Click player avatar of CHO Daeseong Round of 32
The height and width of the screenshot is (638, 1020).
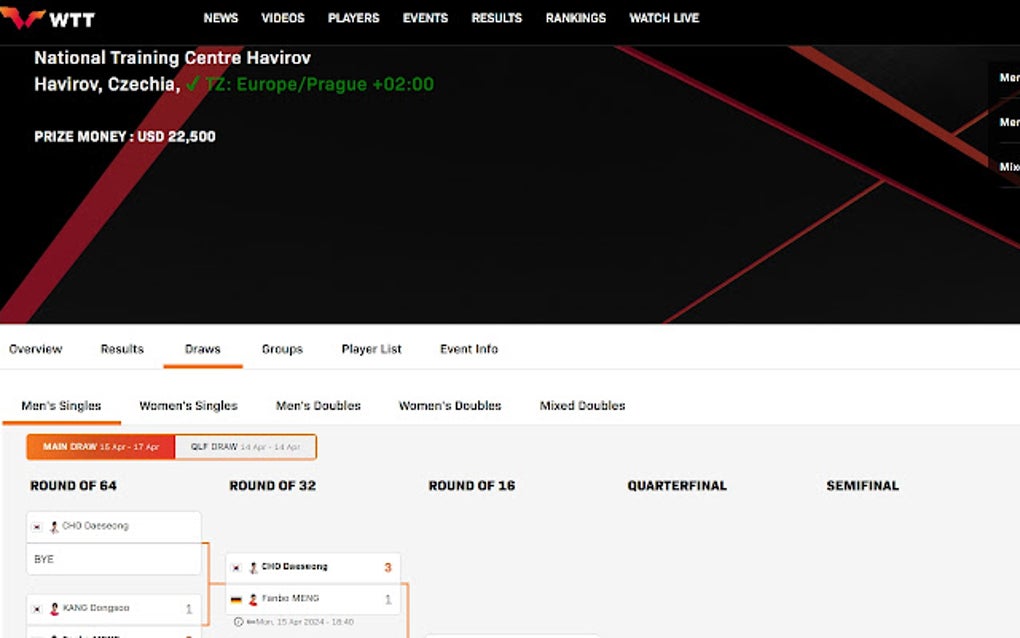[x=253, y=568]
